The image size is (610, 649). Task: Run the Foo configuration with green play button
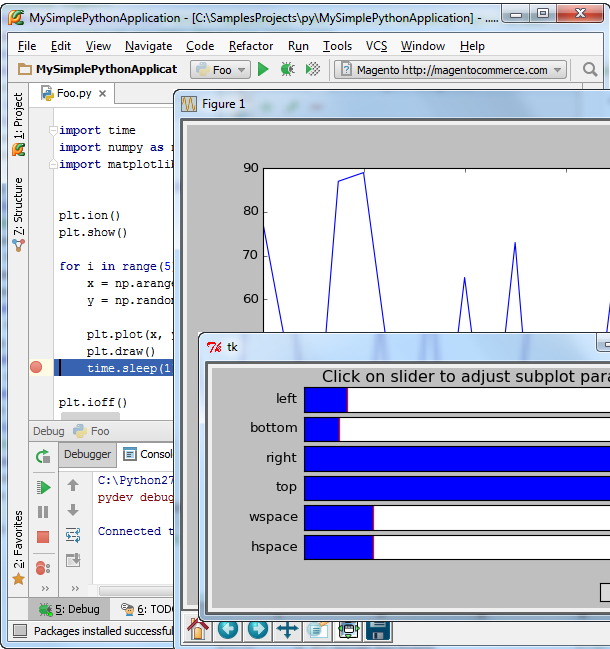click(x=263, y=70)
